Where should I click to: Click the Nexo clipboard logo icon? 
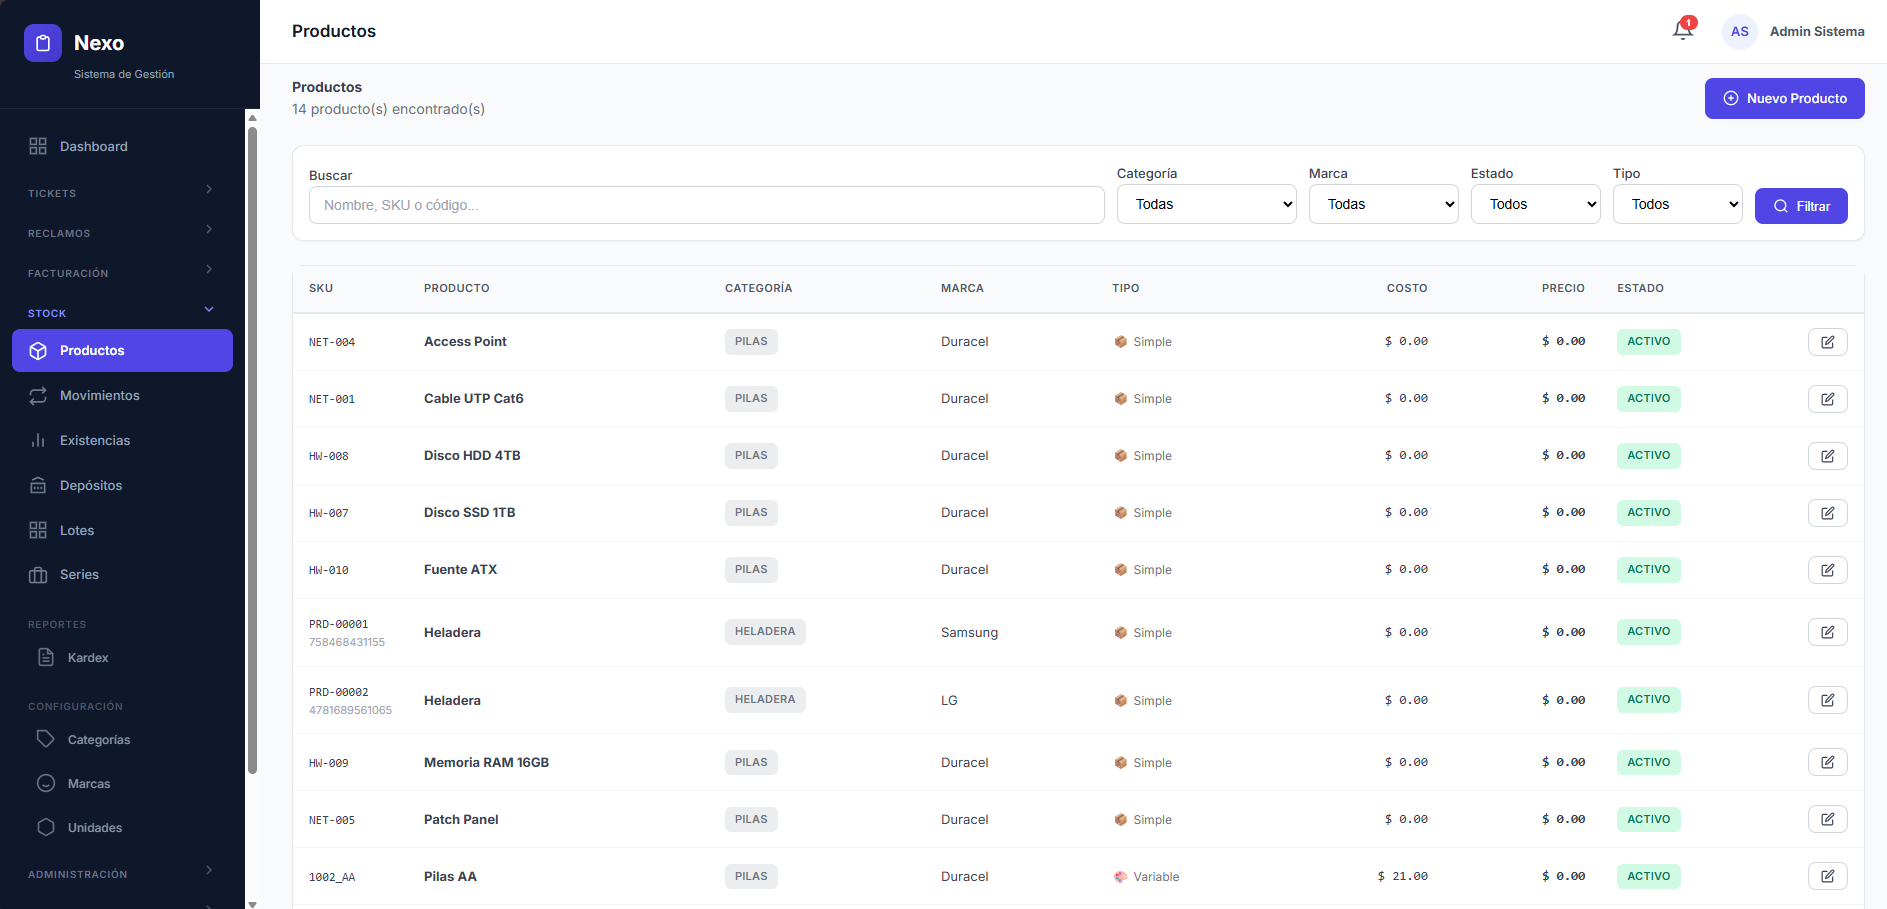[x=43, y=43]
